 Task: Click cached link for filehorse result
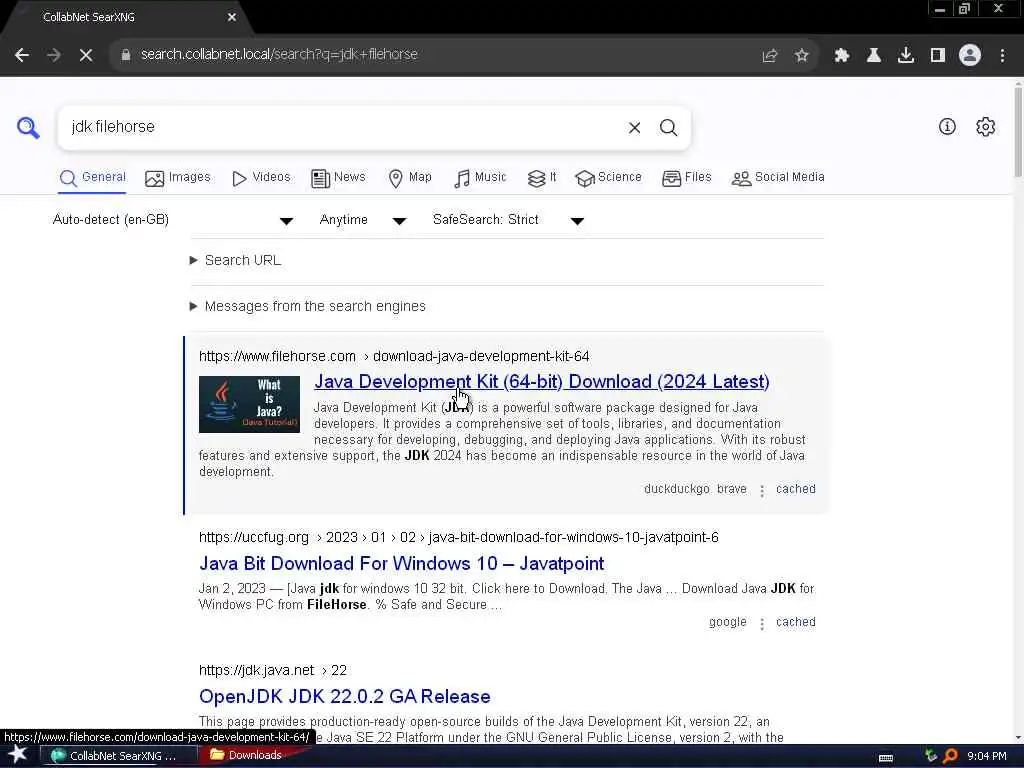point(795,489)
